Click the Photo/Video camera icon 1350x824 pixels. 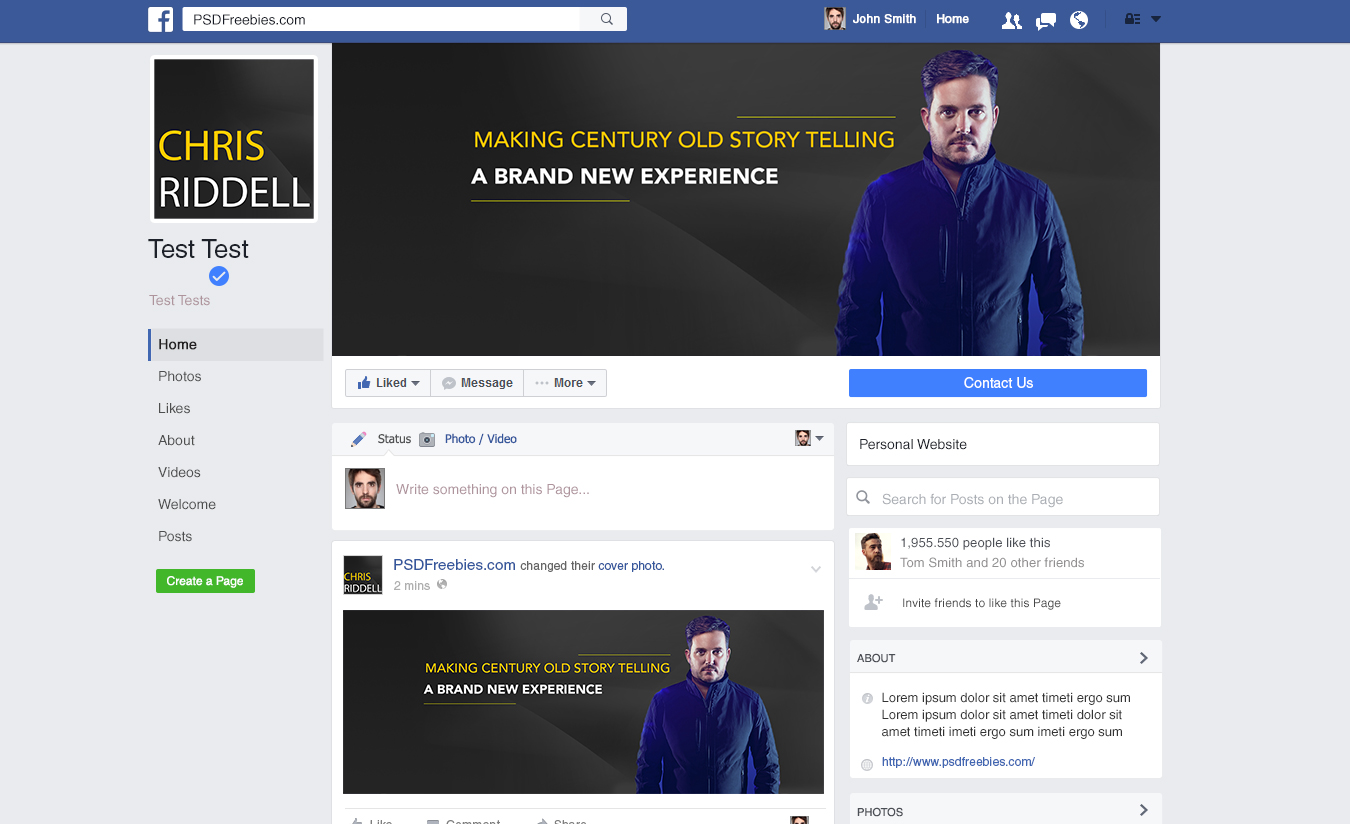427,438
